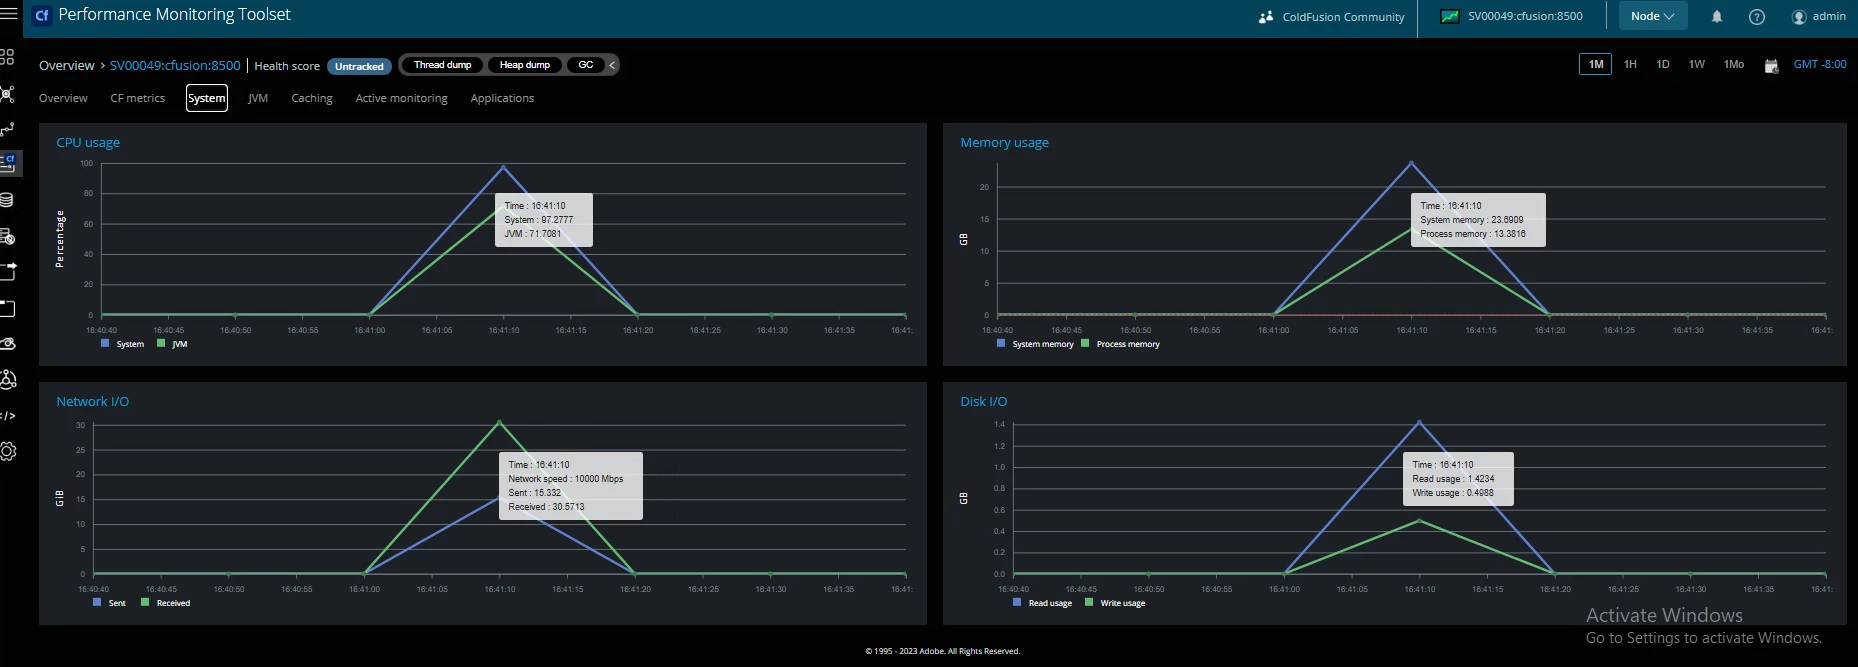Click the ColdFusion Community people icon
This screenshot has width=1858, height=667.
pos(1266,16)
